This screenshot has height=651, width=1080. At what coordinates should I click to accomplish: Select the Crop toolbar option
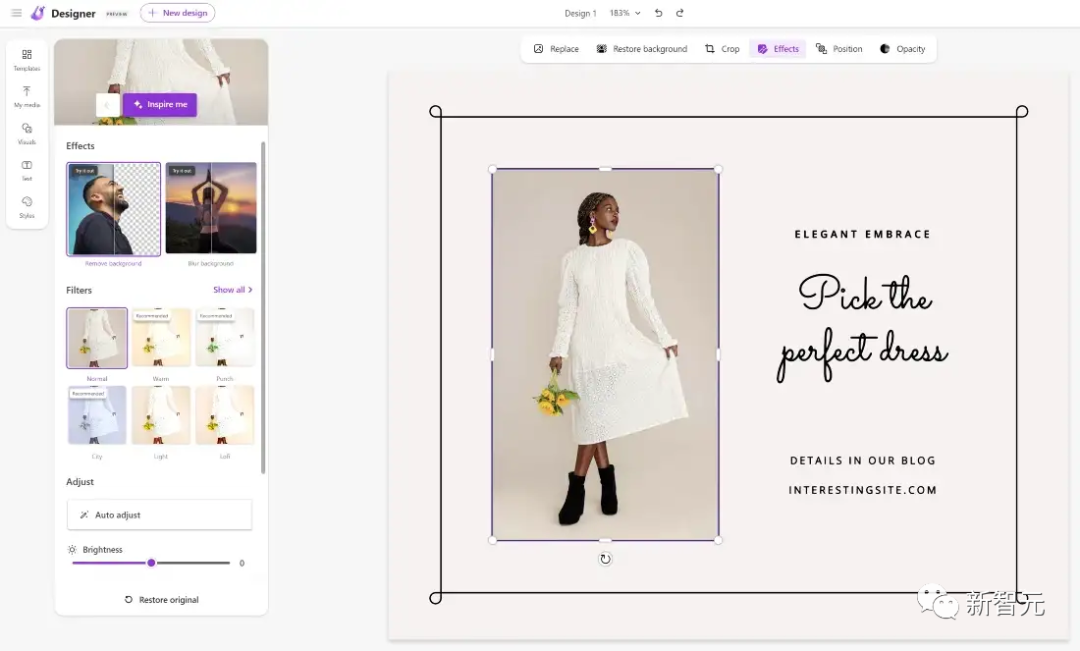tap(722, 49)
